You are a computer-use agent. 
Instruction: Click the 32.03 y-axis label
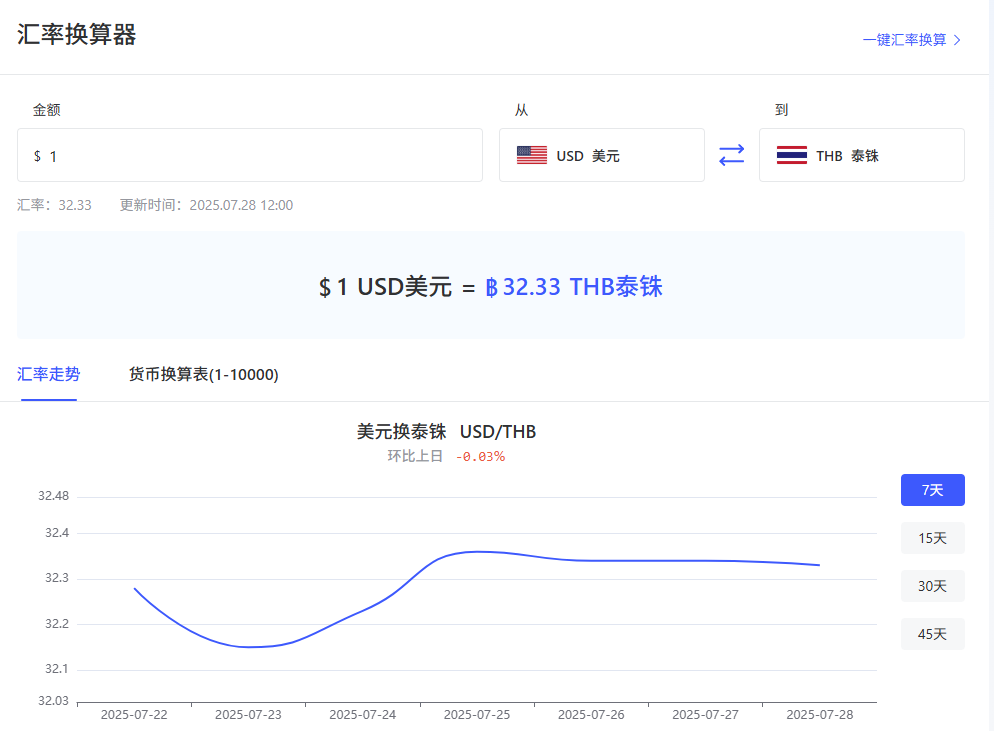click(53, 701)
